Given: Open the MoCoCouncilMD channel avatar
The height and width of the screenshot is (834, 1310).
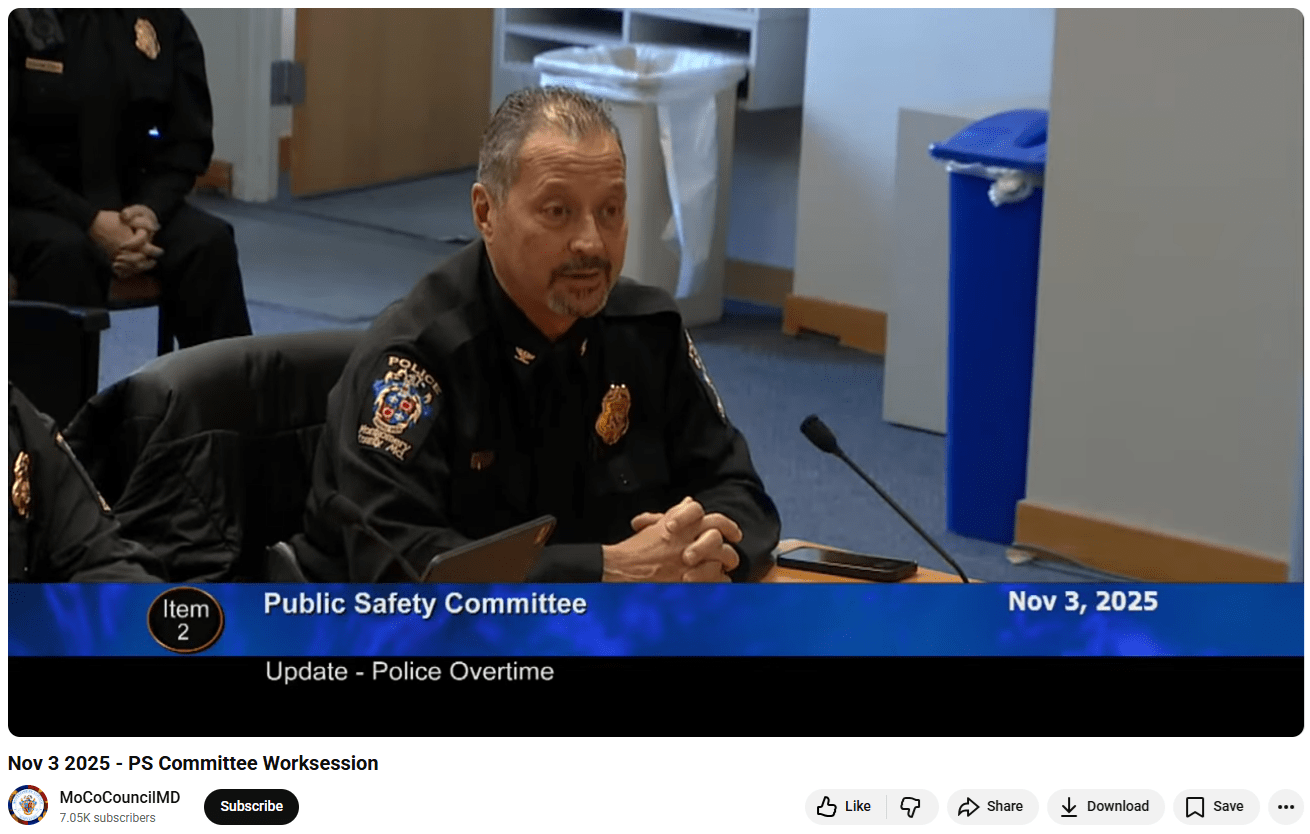Looking at the screenshot, I should [28, 806].
